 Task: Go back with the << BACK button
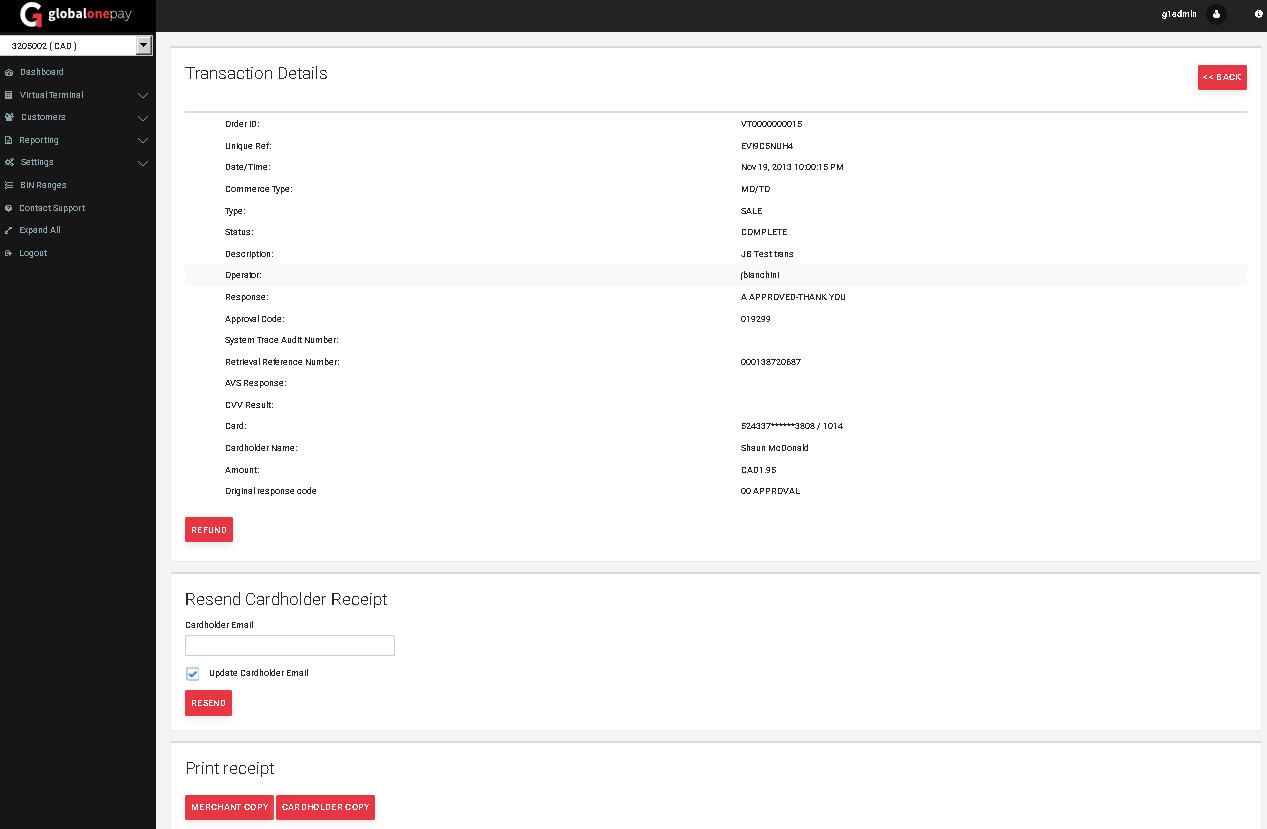coord(1222,77)
